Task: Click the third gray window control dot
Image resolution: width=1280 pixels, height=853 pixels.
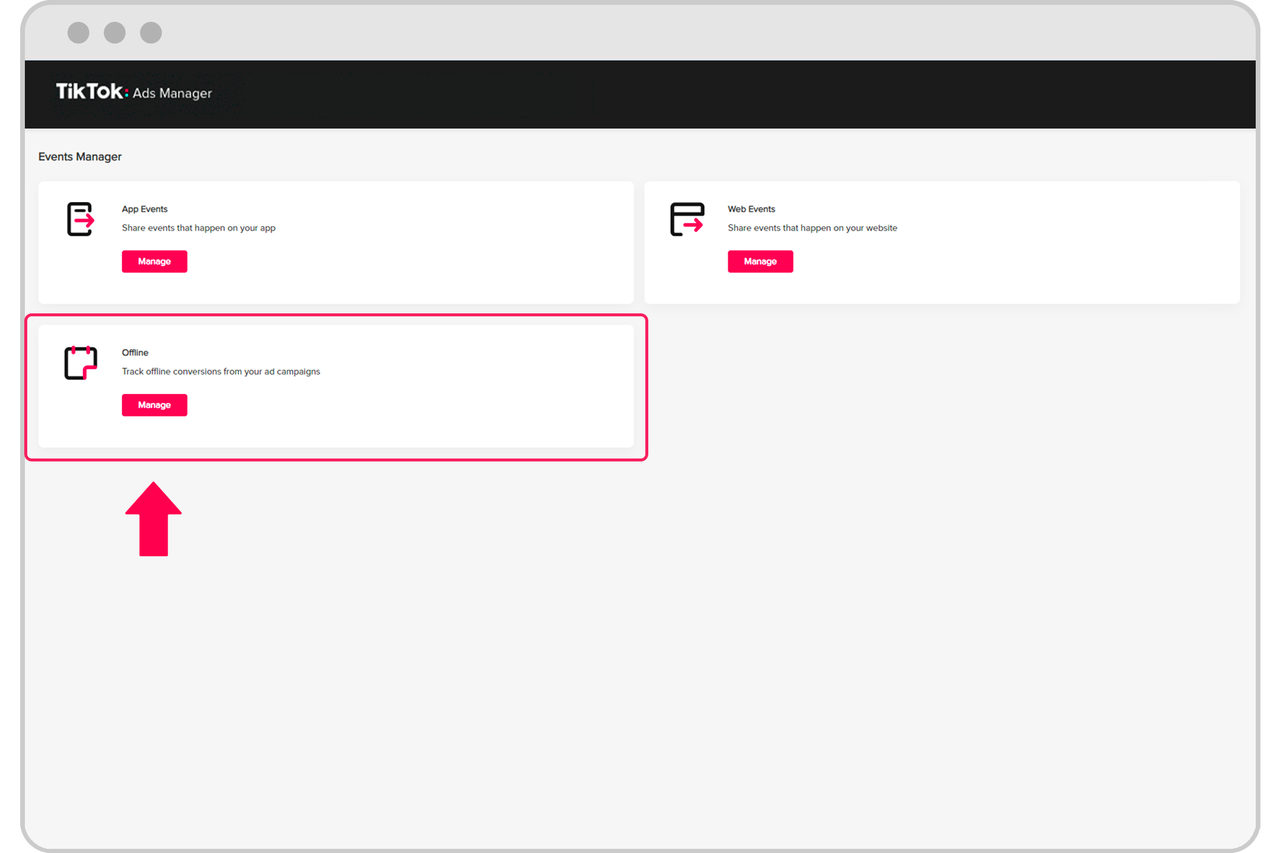Action: [x=150, y=32]
